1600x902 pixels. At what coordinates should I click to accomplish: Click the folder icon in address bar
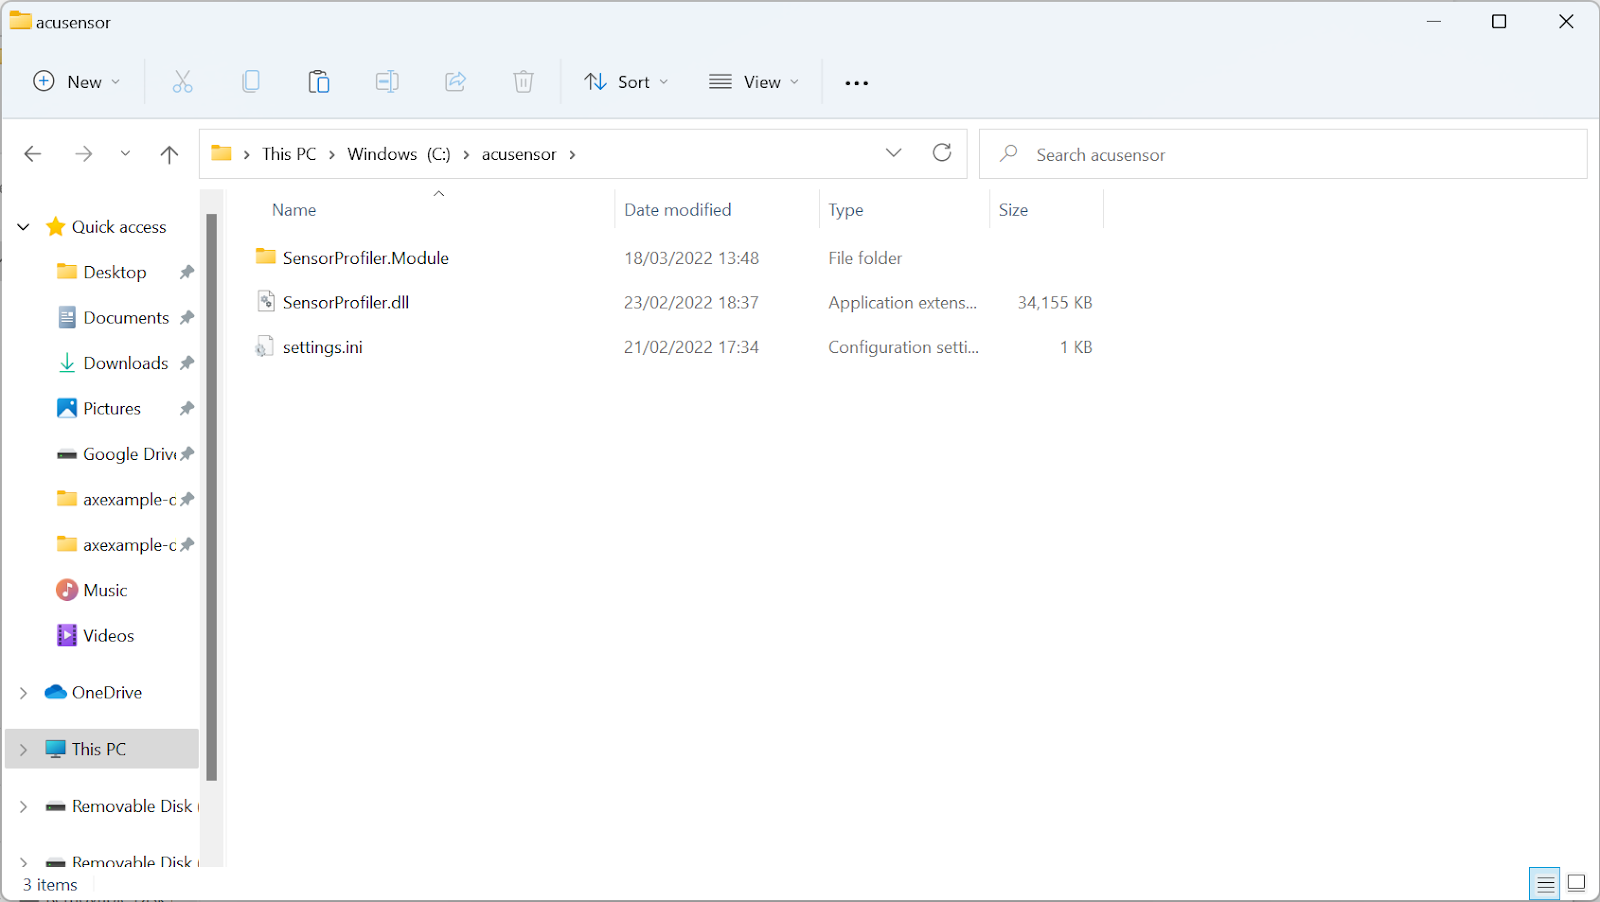coord(221,154)
